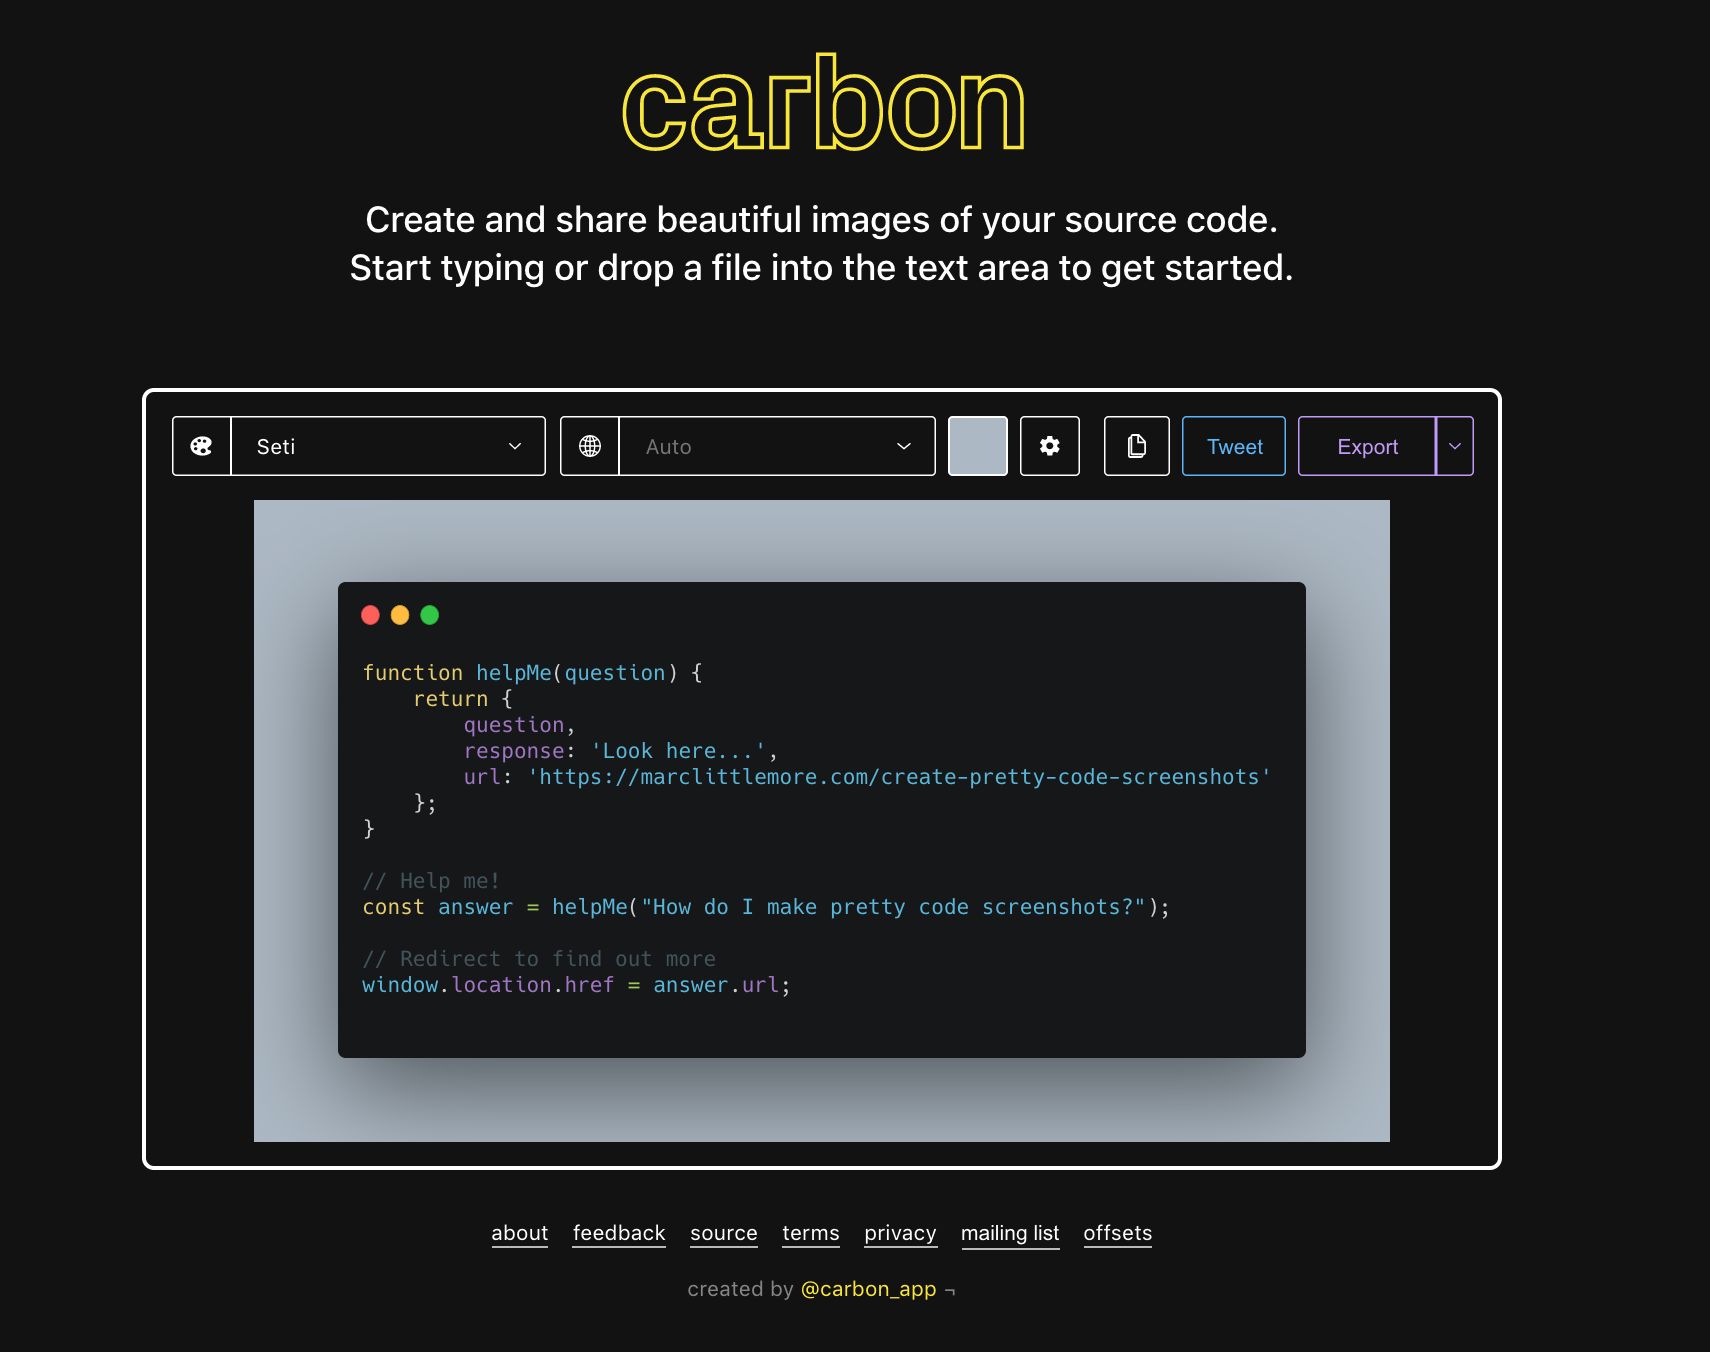Click the Export button
The width and height of the screenshot is (1710, 1352).
click(1366, 446)
